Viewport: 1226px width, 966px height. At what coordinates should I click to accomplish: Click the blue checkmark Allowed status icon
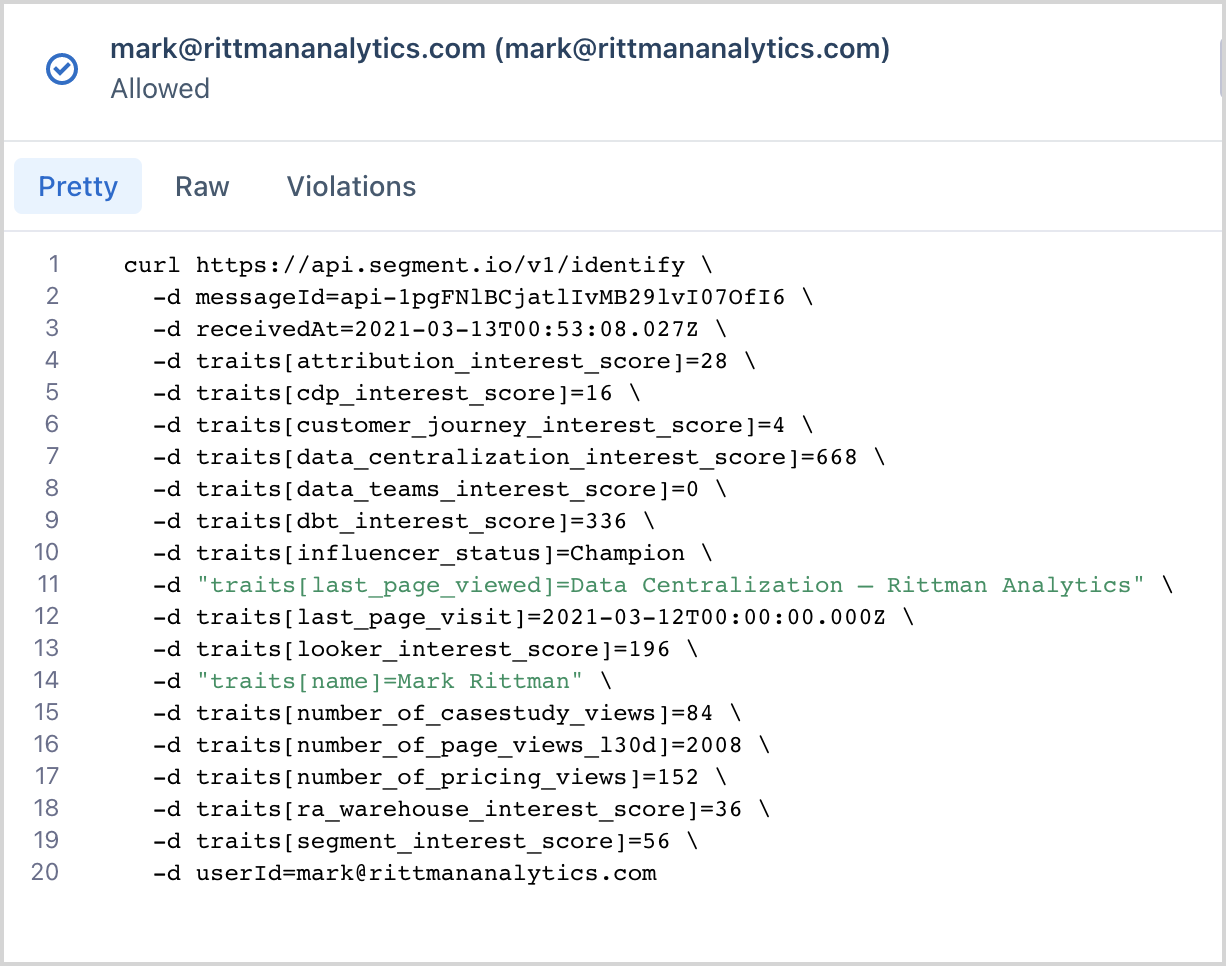63,69
